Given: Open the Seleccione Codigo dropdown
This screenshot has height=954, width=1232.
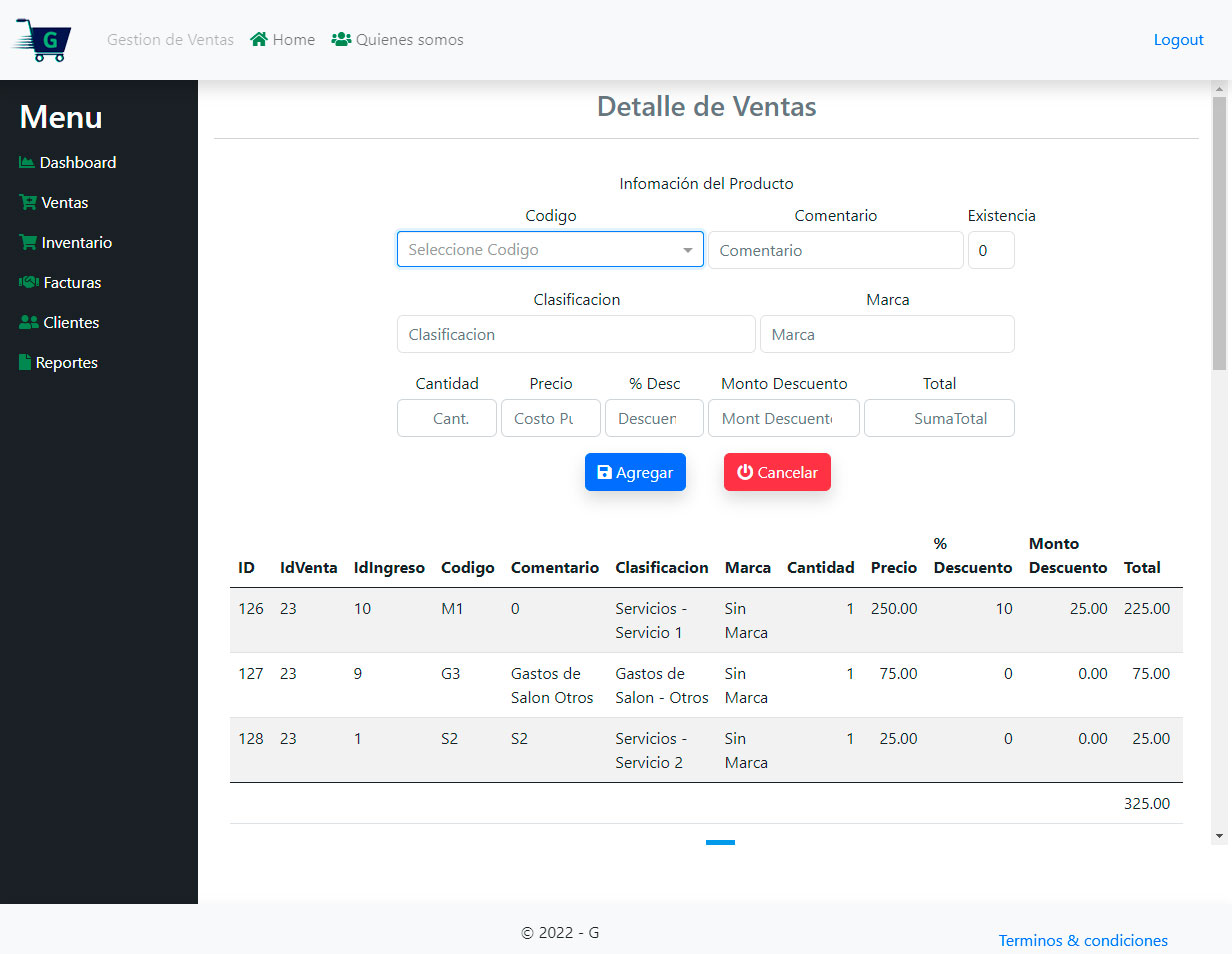Looking at the screenshot, I should point(550,250).
